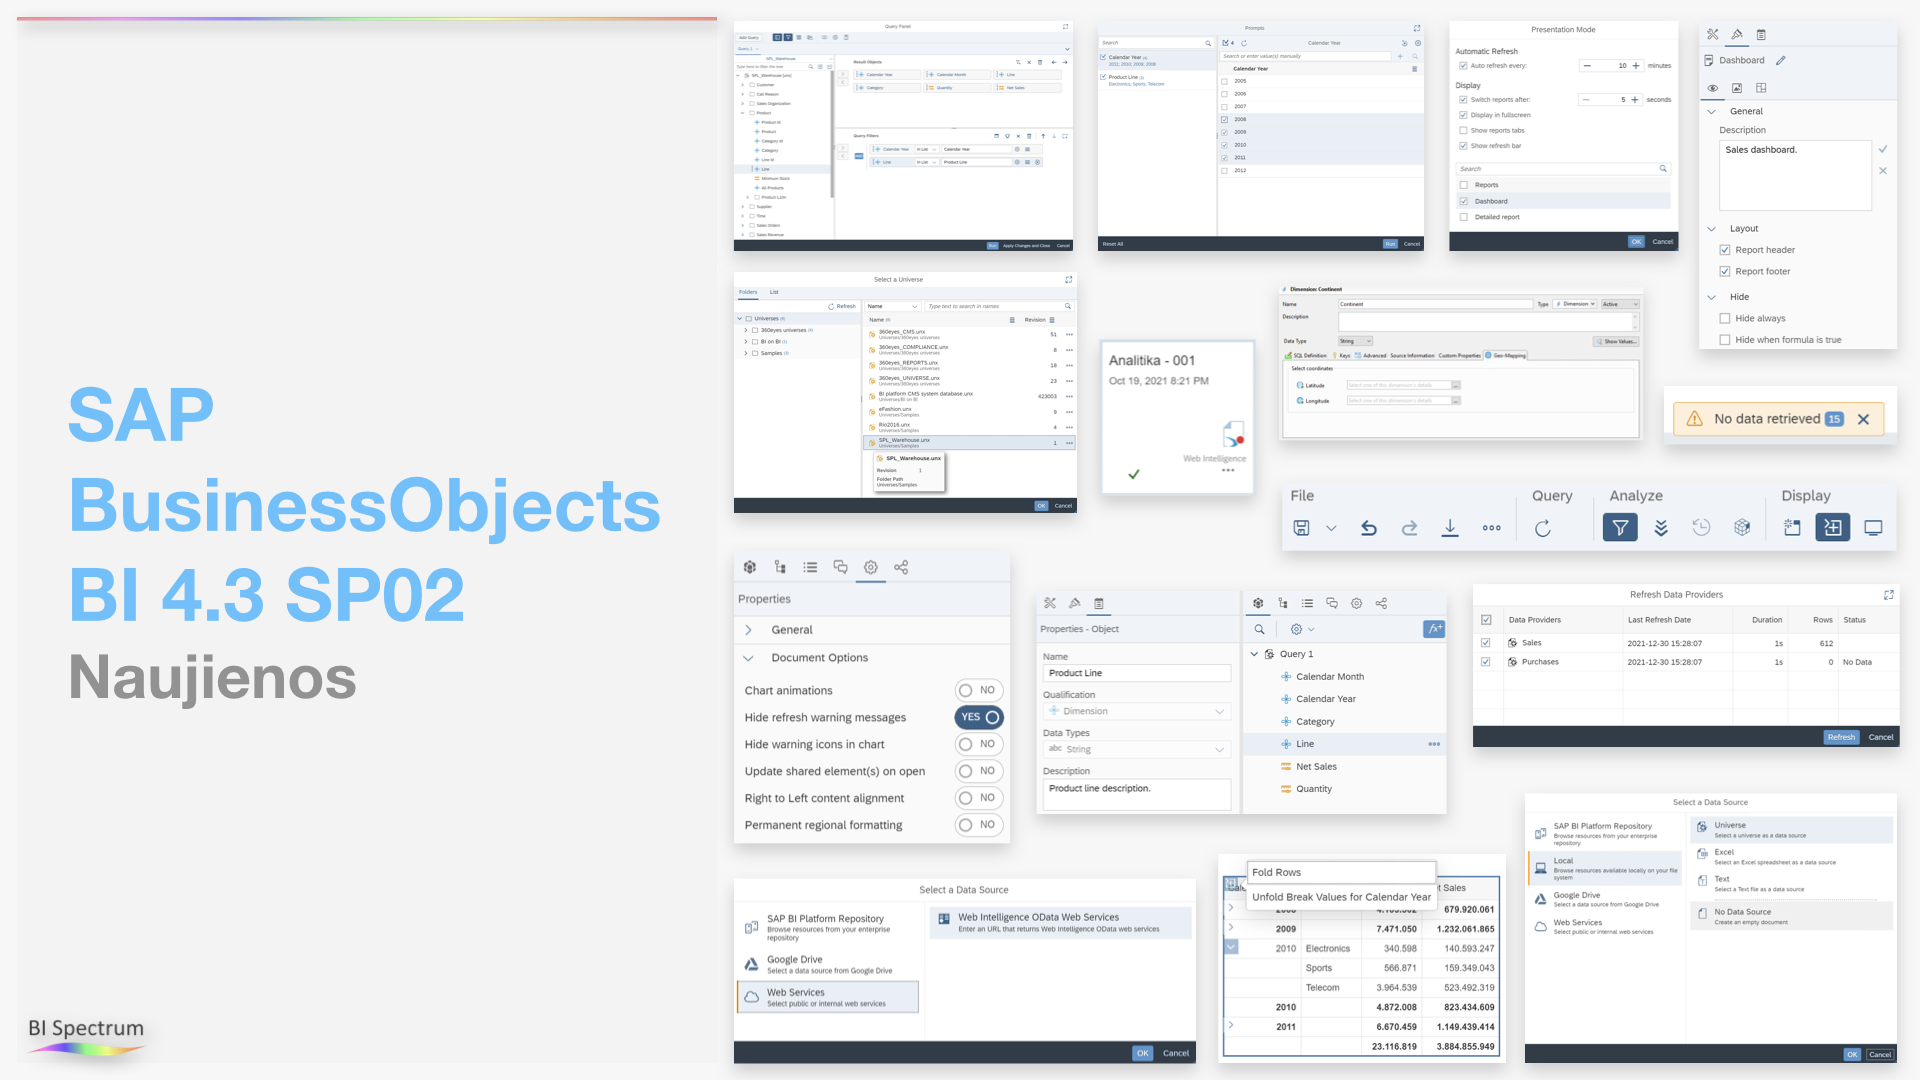Viewport: 1920px width, 1080px height.
Task: Click the checkmark beside Sales dashboard description
Action: (1882, 149)
